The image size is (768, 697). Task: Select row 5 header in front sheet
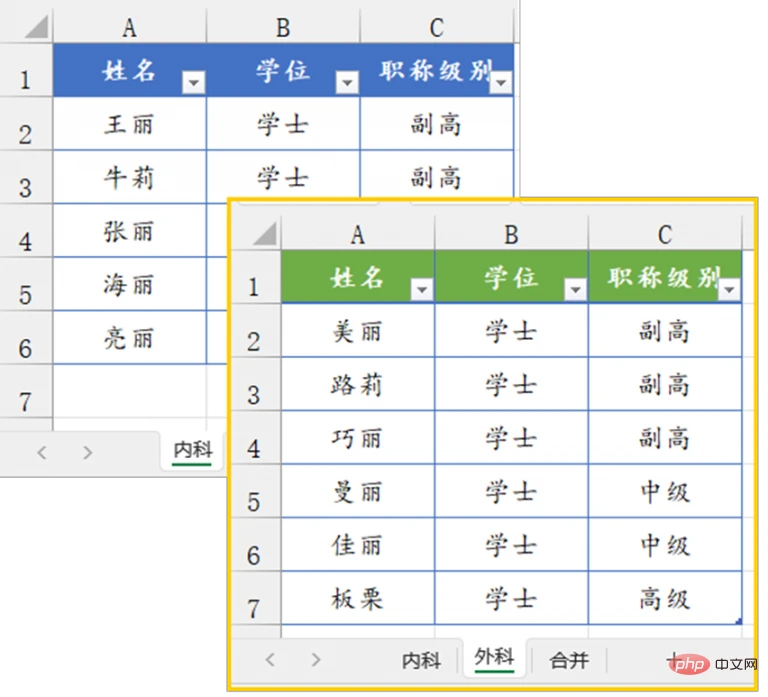[x=255, y=491]
